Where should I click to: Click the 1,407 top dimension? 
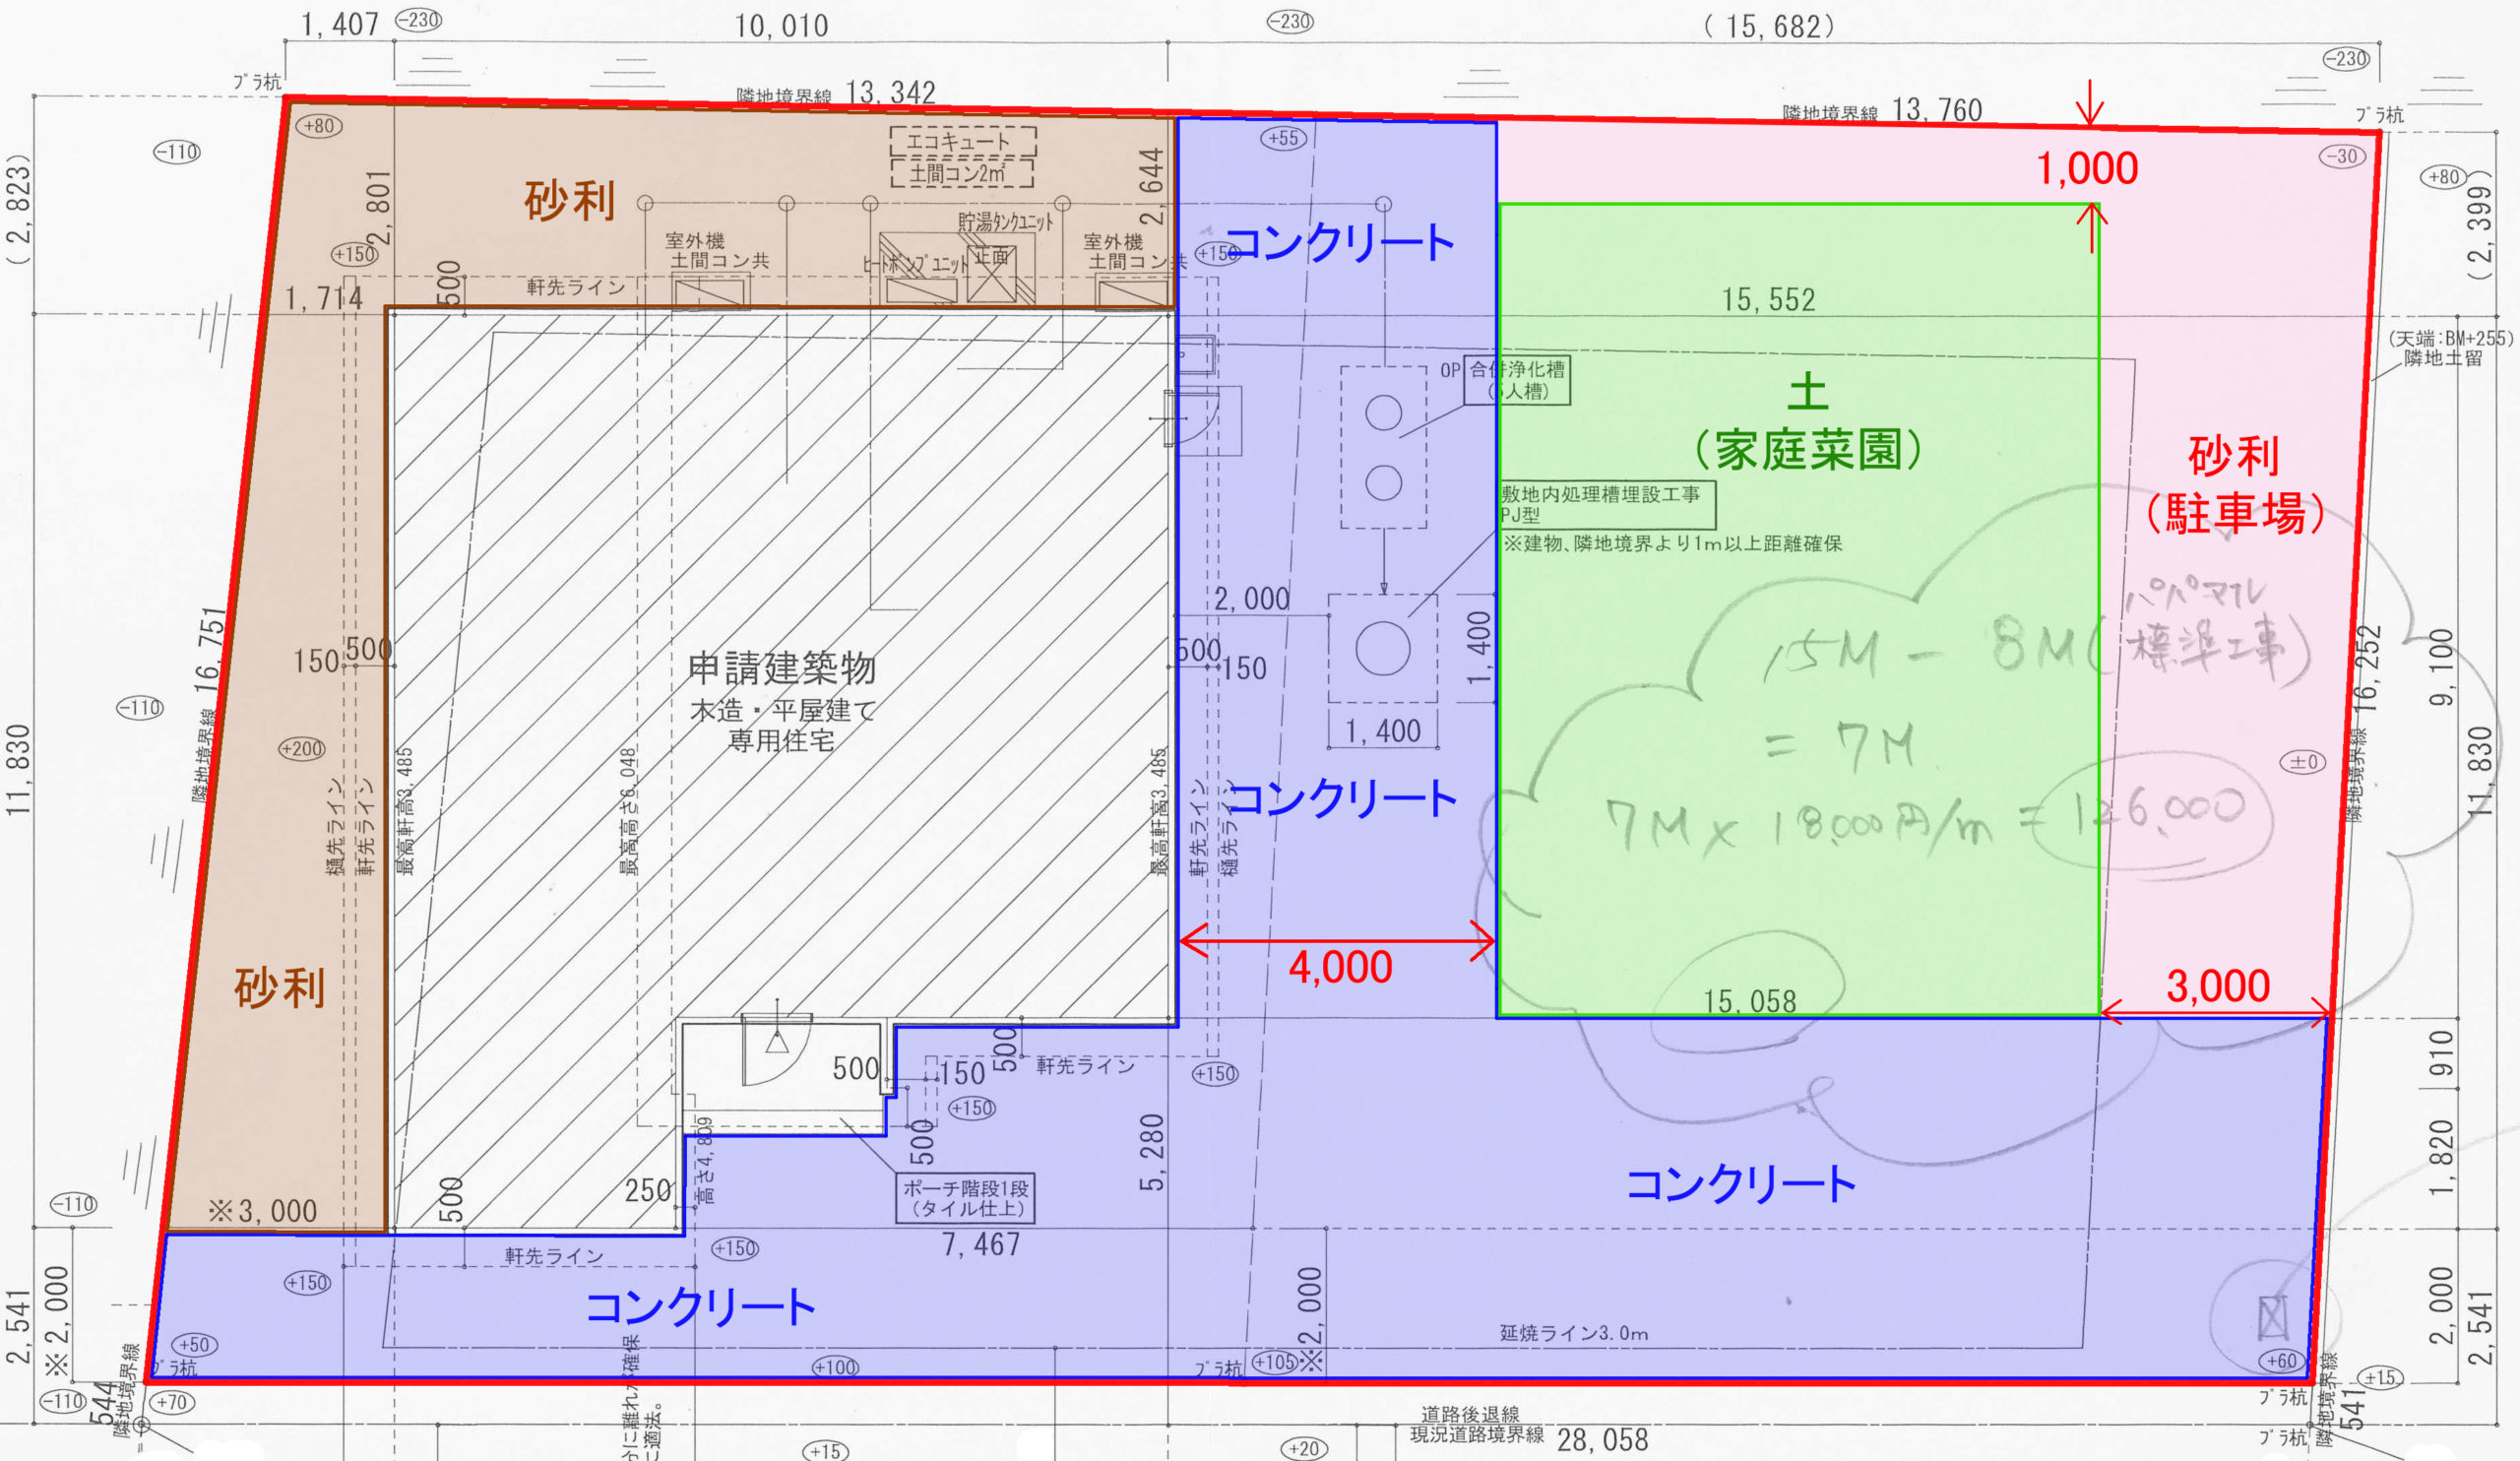pyautogui.click(x=340, y=24)
